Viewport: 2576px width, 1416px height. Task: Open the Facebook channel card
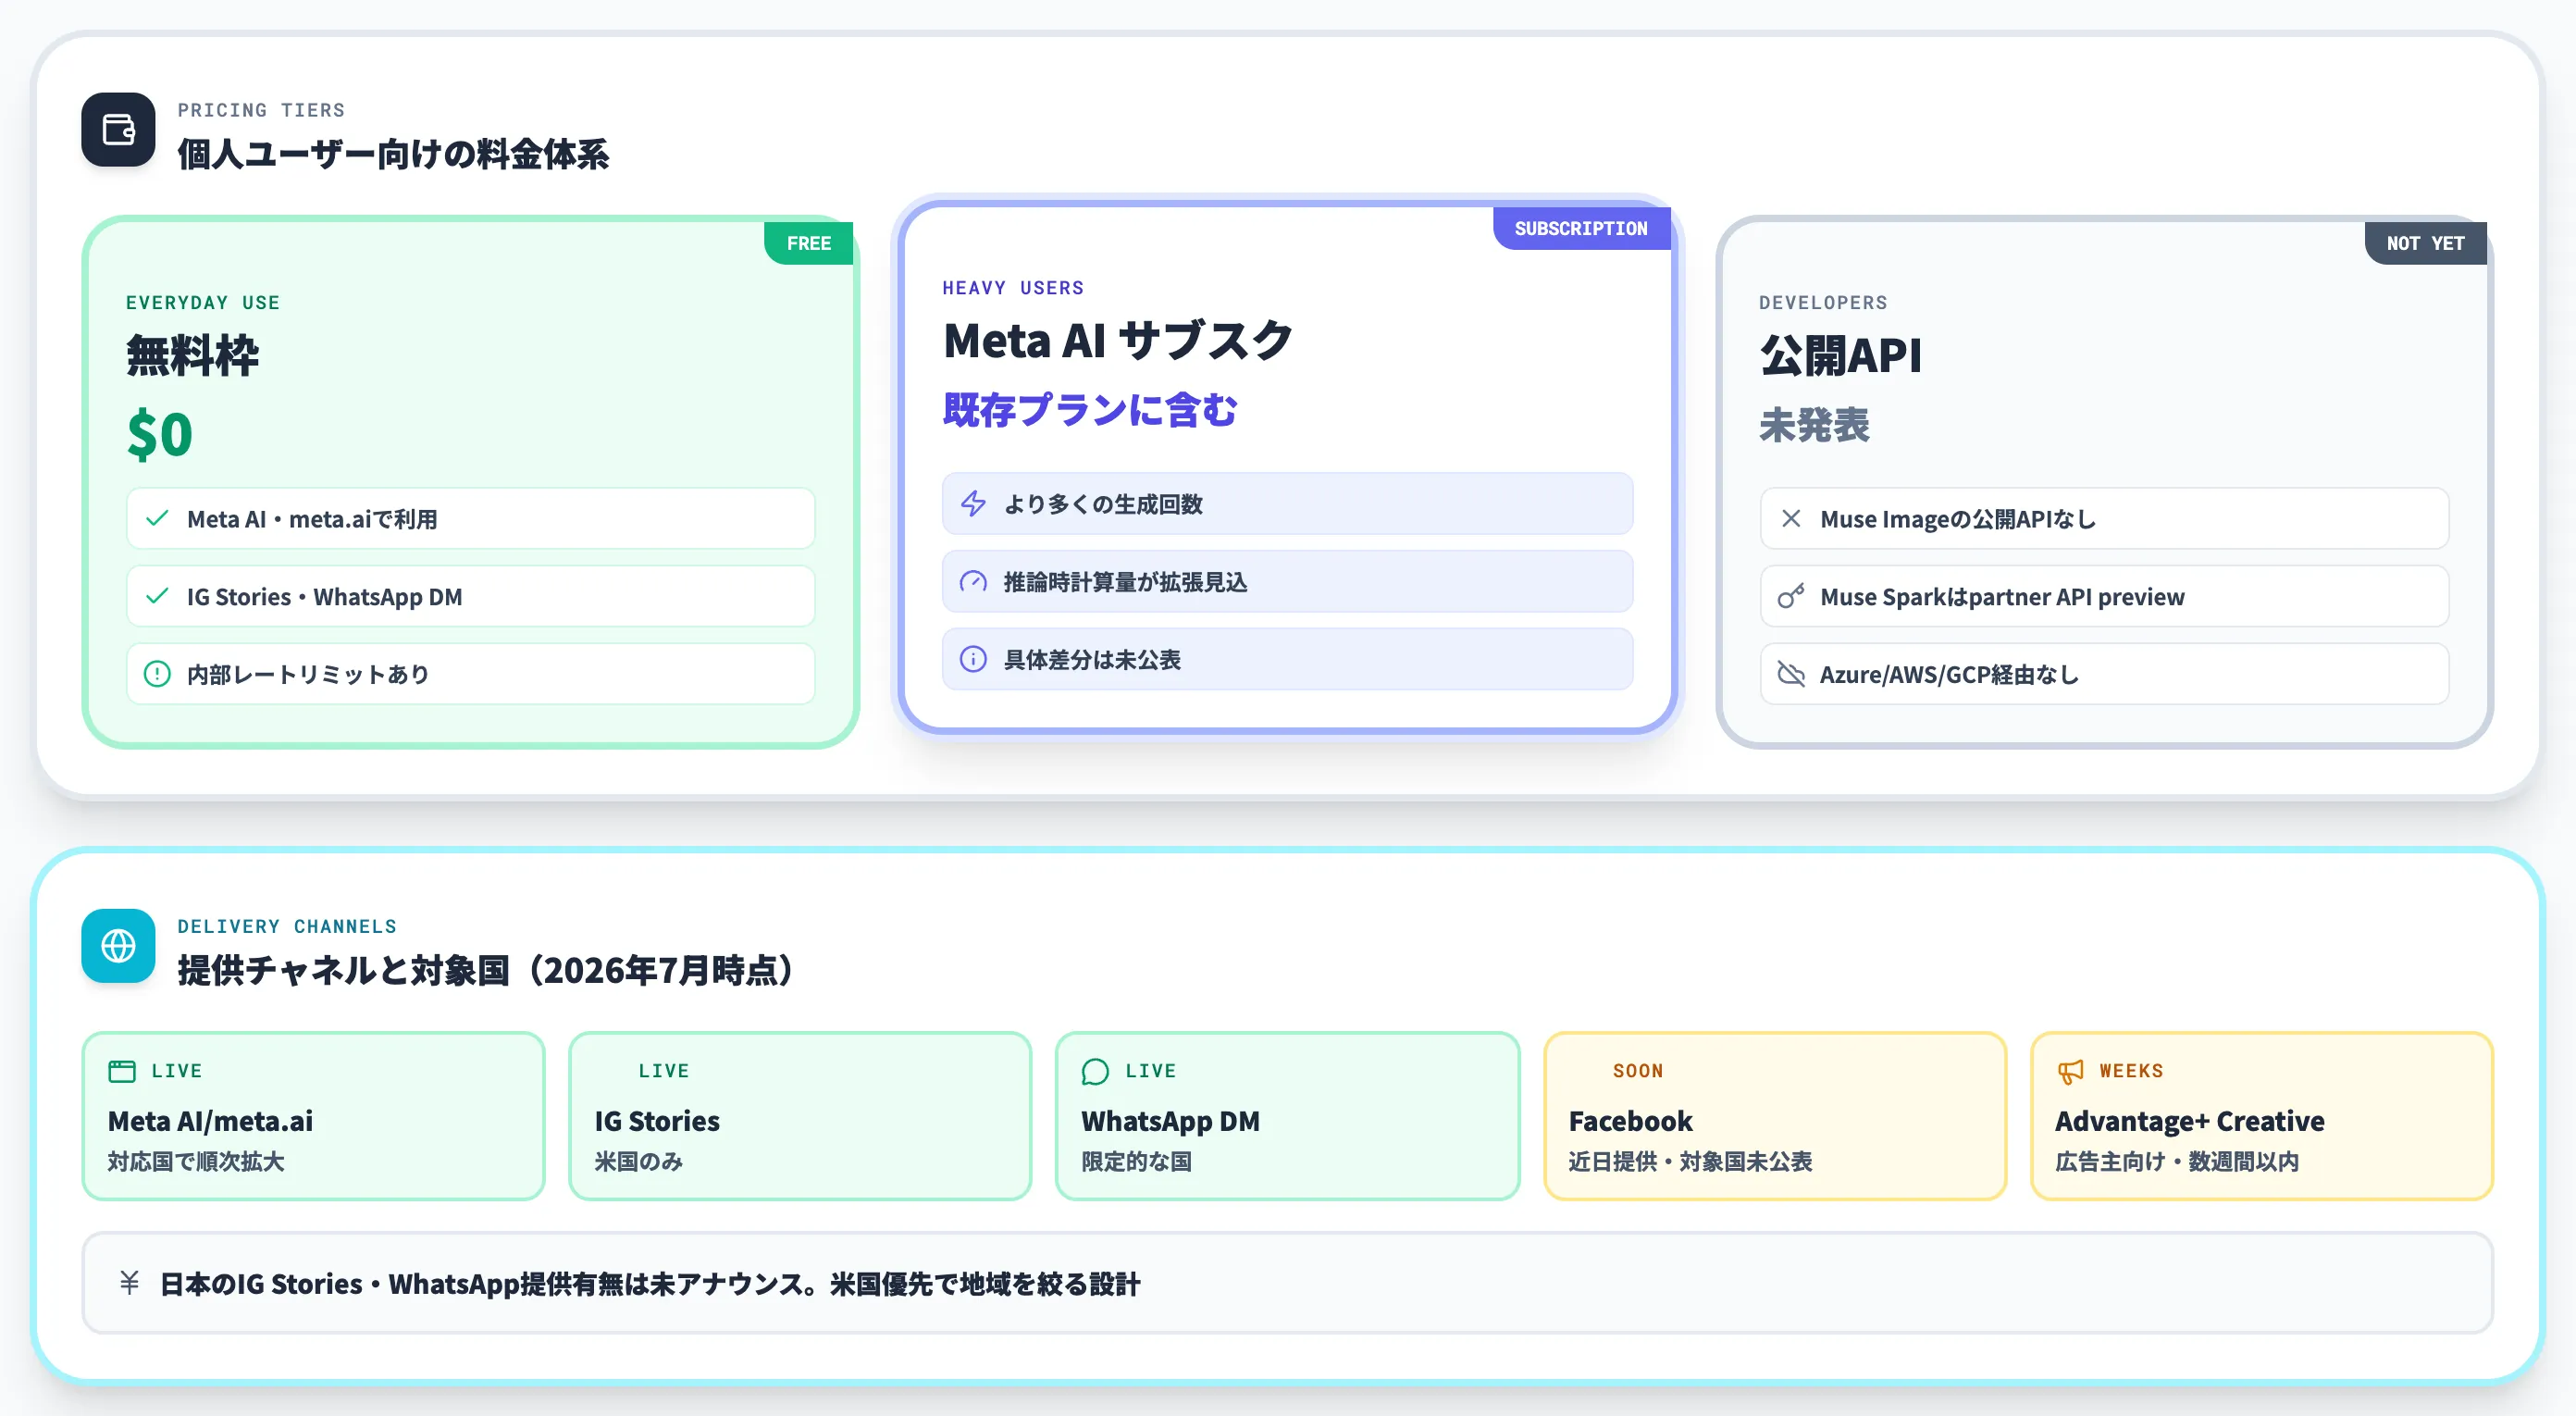[1775, 1116]
